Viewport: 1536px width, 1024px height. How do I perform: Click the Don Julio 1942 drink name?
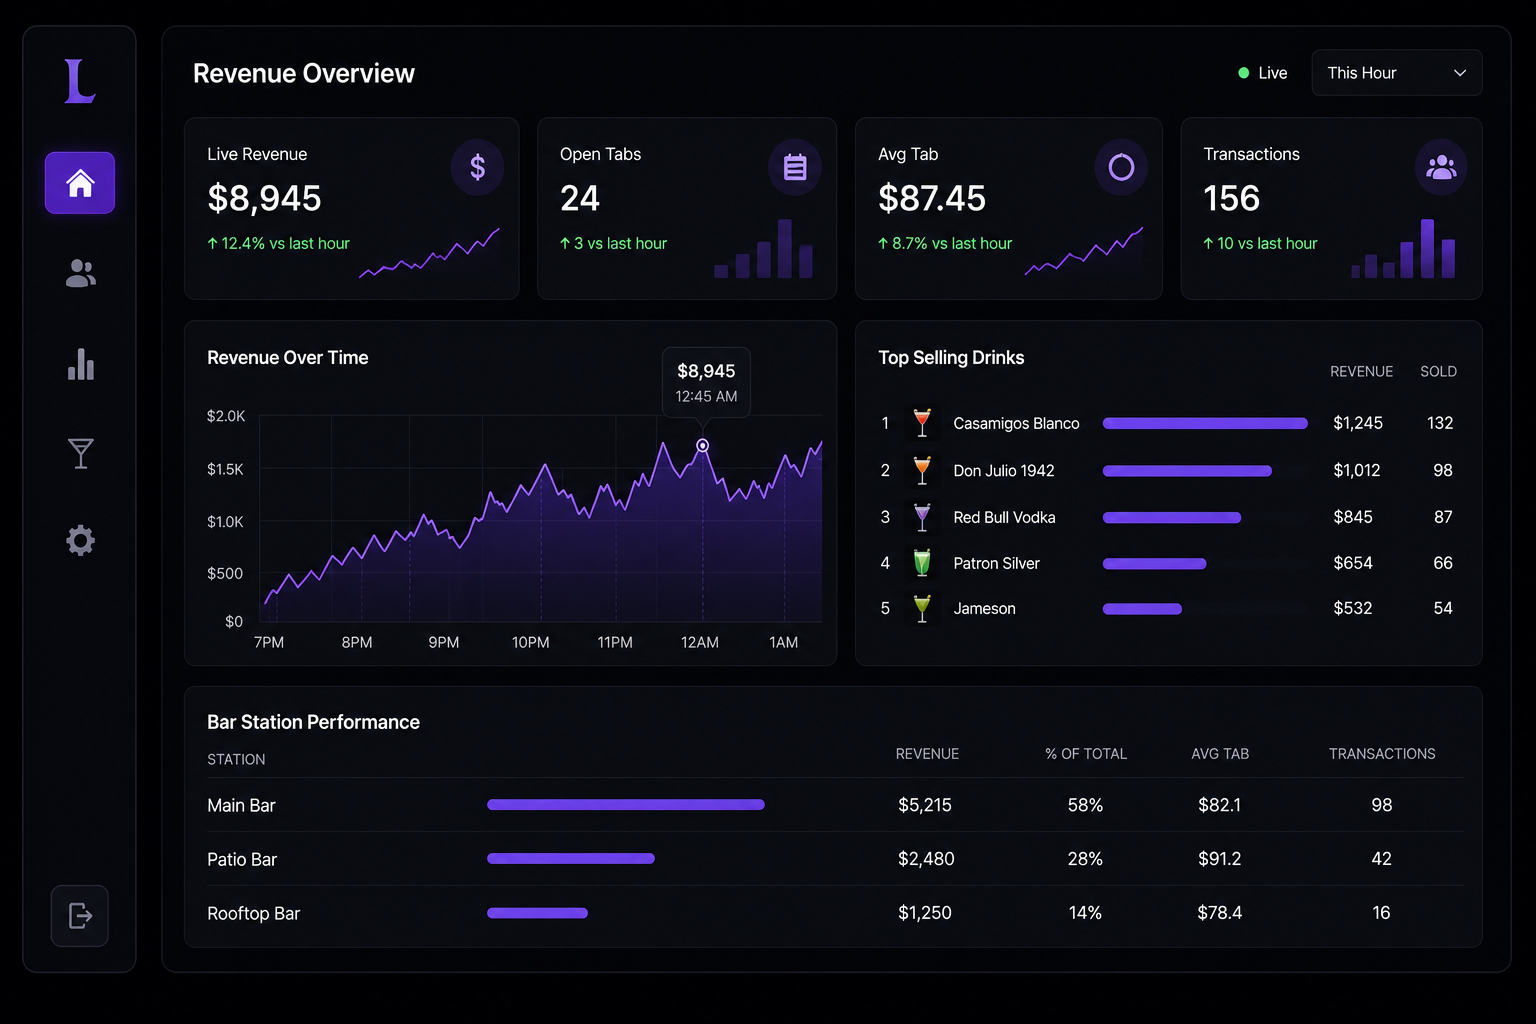[x=1003, y=470]
